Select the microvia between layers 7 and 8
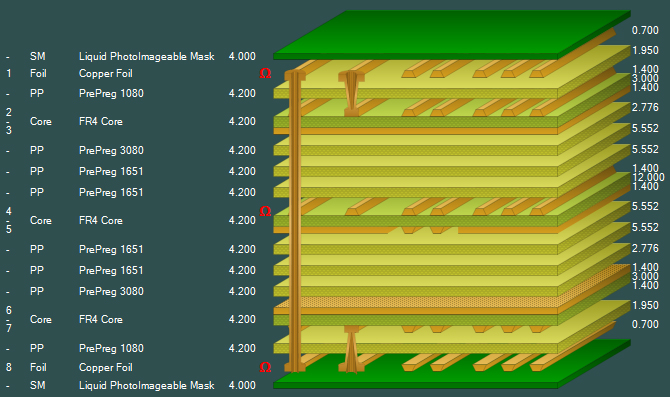Viewport: 670px width, 397px height. 351,349
